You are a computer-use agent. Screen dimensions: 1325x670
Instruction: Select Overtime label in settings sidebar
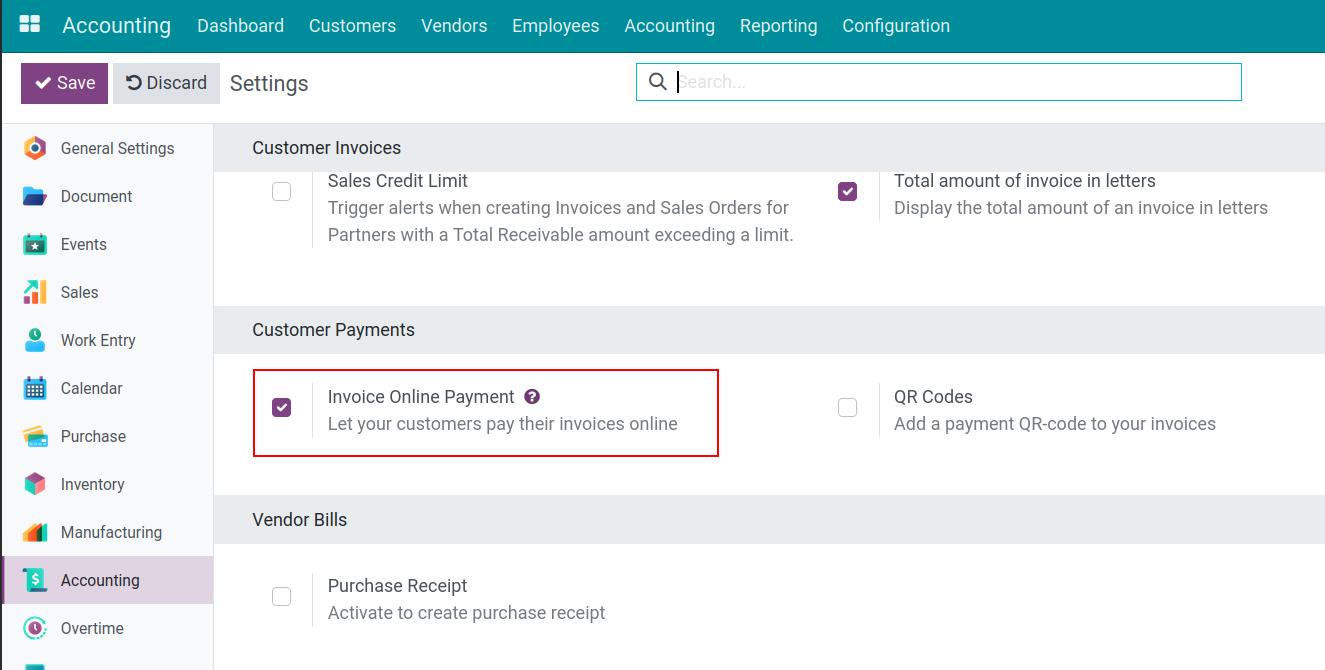[x=92, y=628]
